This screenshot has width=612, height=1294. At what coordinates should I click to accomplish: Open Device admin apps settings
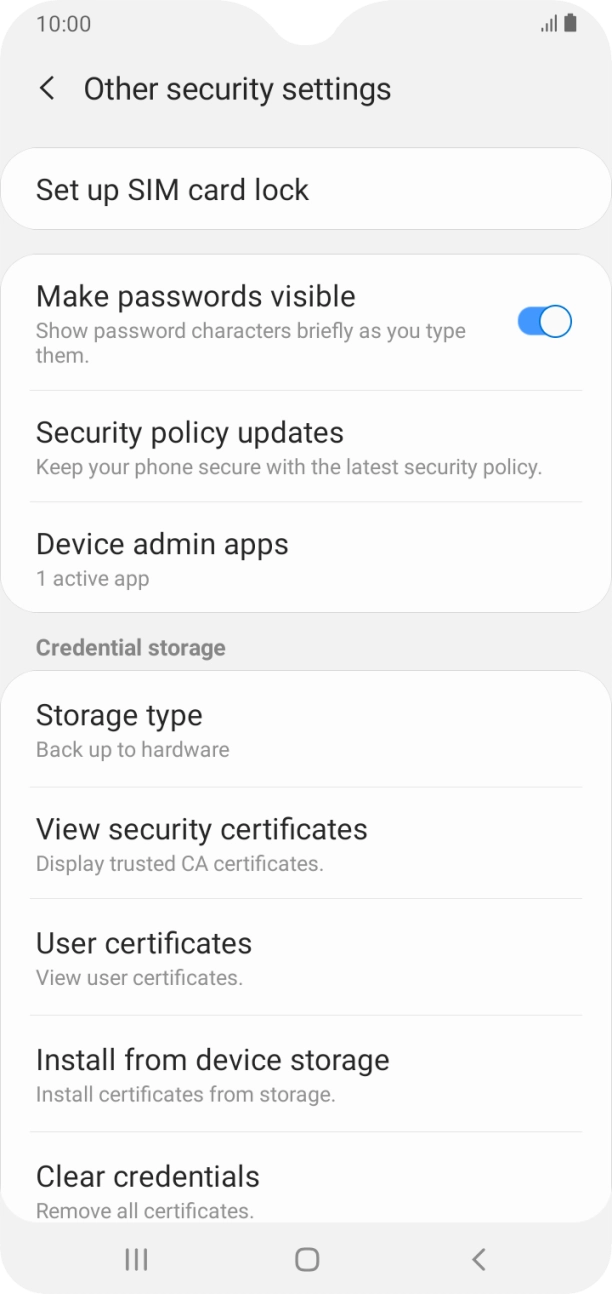click(x=306, y=557)
